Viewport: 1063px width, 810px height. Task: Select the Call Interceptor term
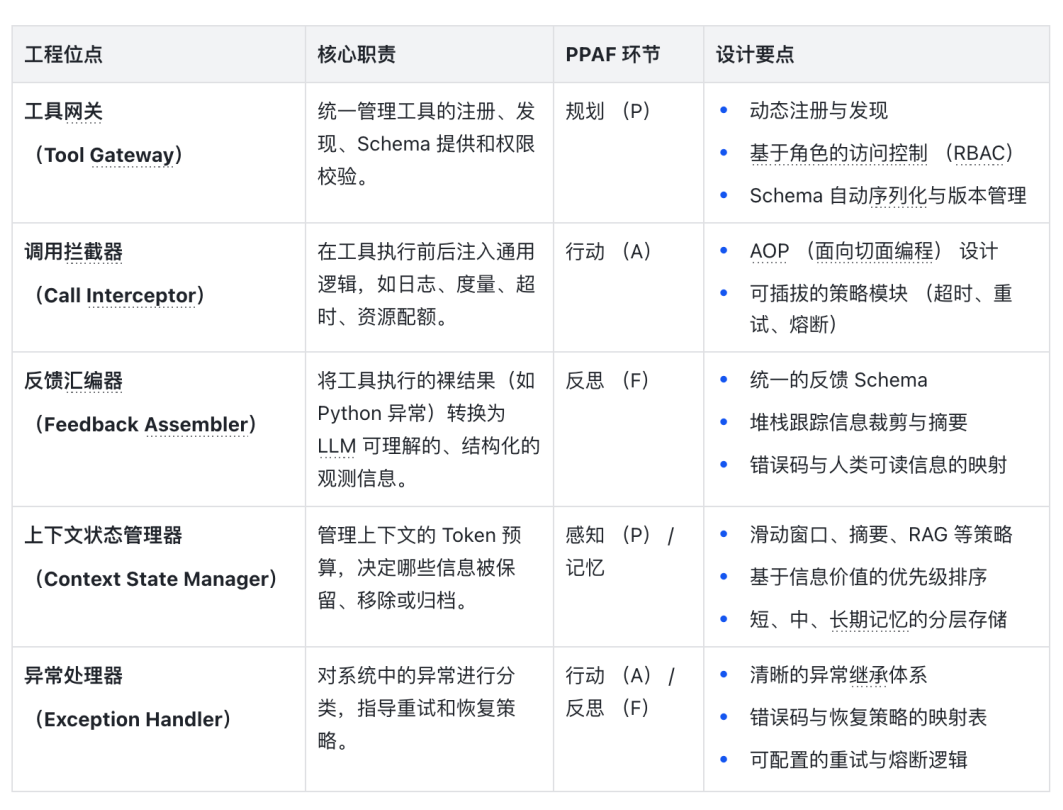point(119,296)
